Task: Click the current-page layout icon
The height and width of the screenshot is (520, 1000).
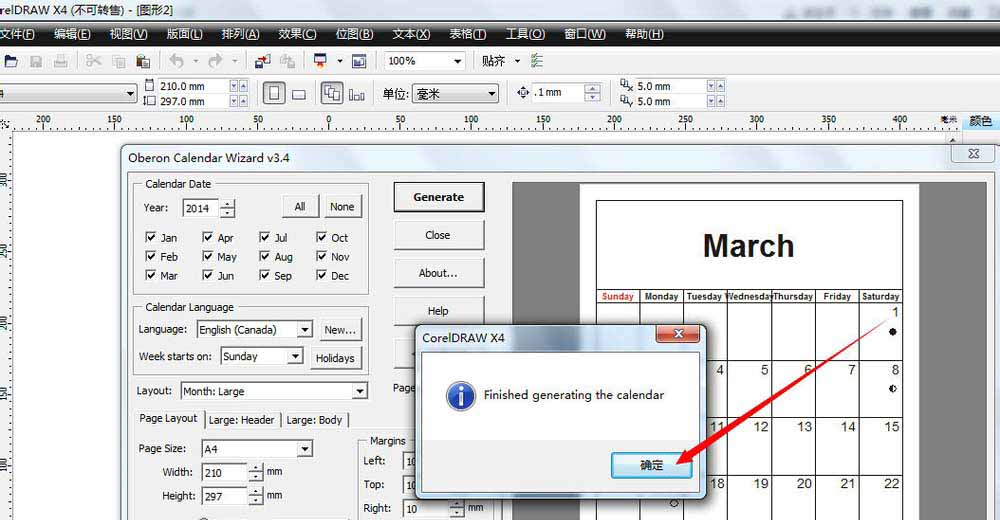Action: point(357,94)
